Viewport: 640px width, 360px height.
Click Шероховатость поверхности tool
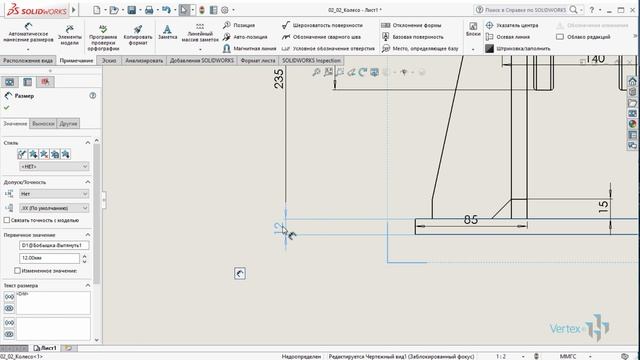coord(322,25)
